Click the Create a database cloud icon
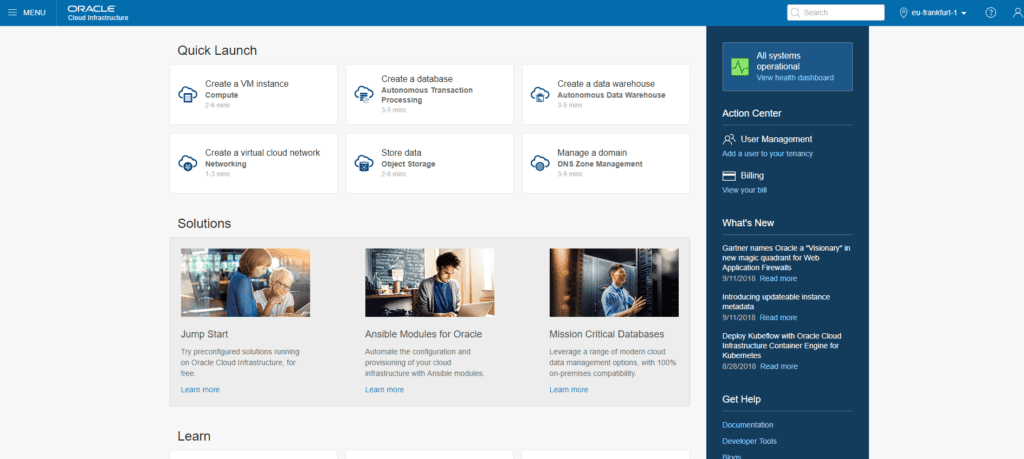 coord(364,94)
